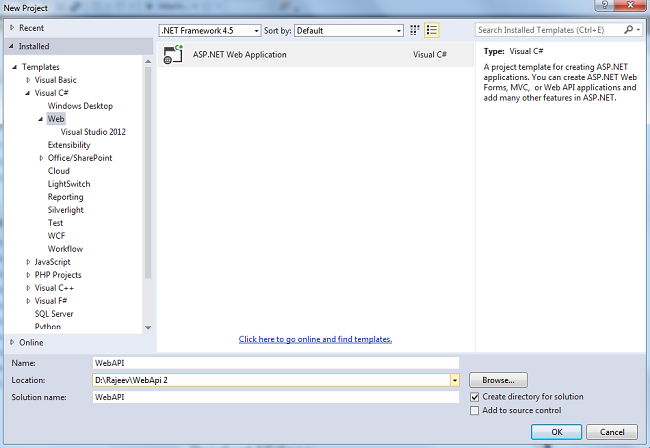The image size is (650, 448).
Task: Check Add to source control
Action: pos(475,410)
